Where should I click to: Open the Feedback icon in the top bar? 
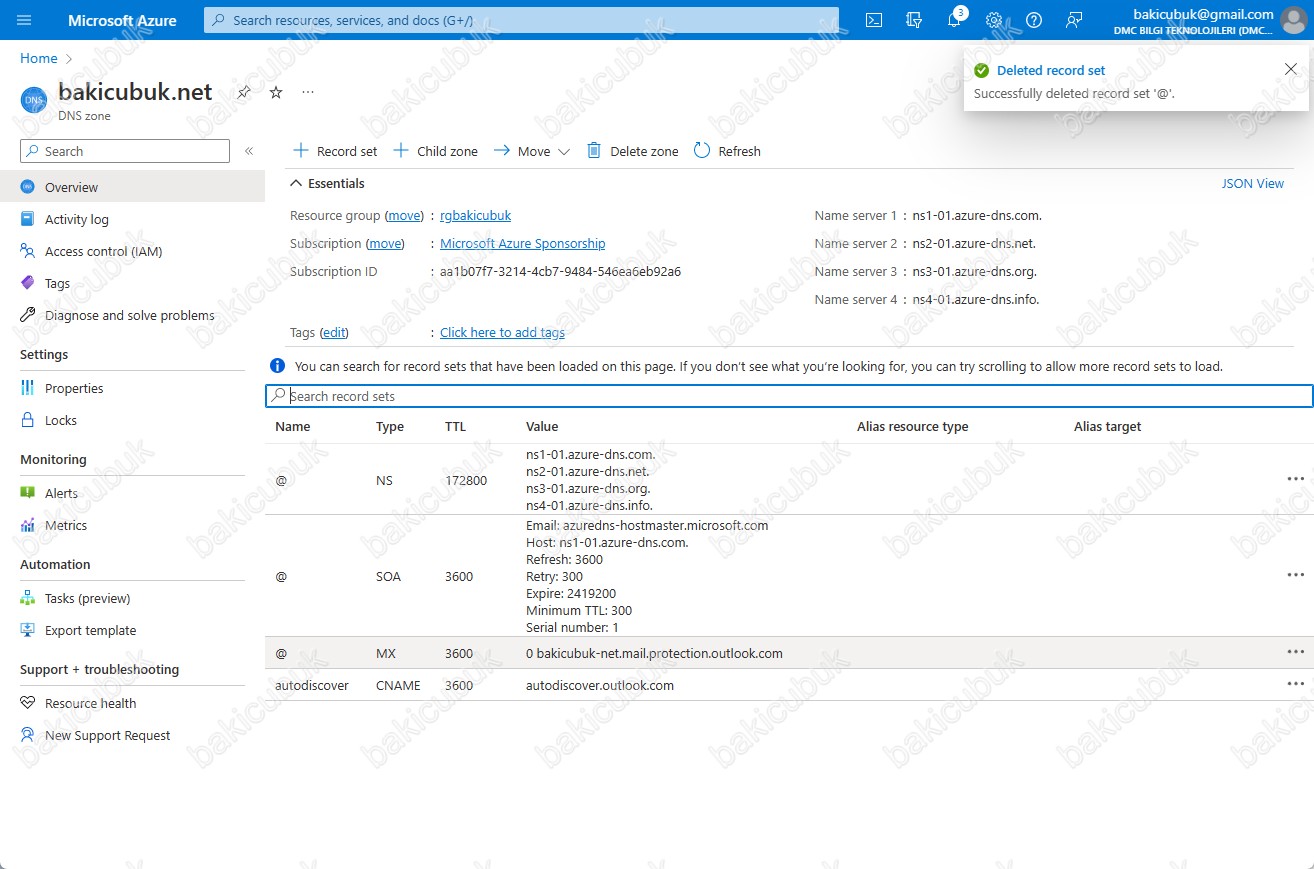pyautogui.click(x=1074, y=20)
